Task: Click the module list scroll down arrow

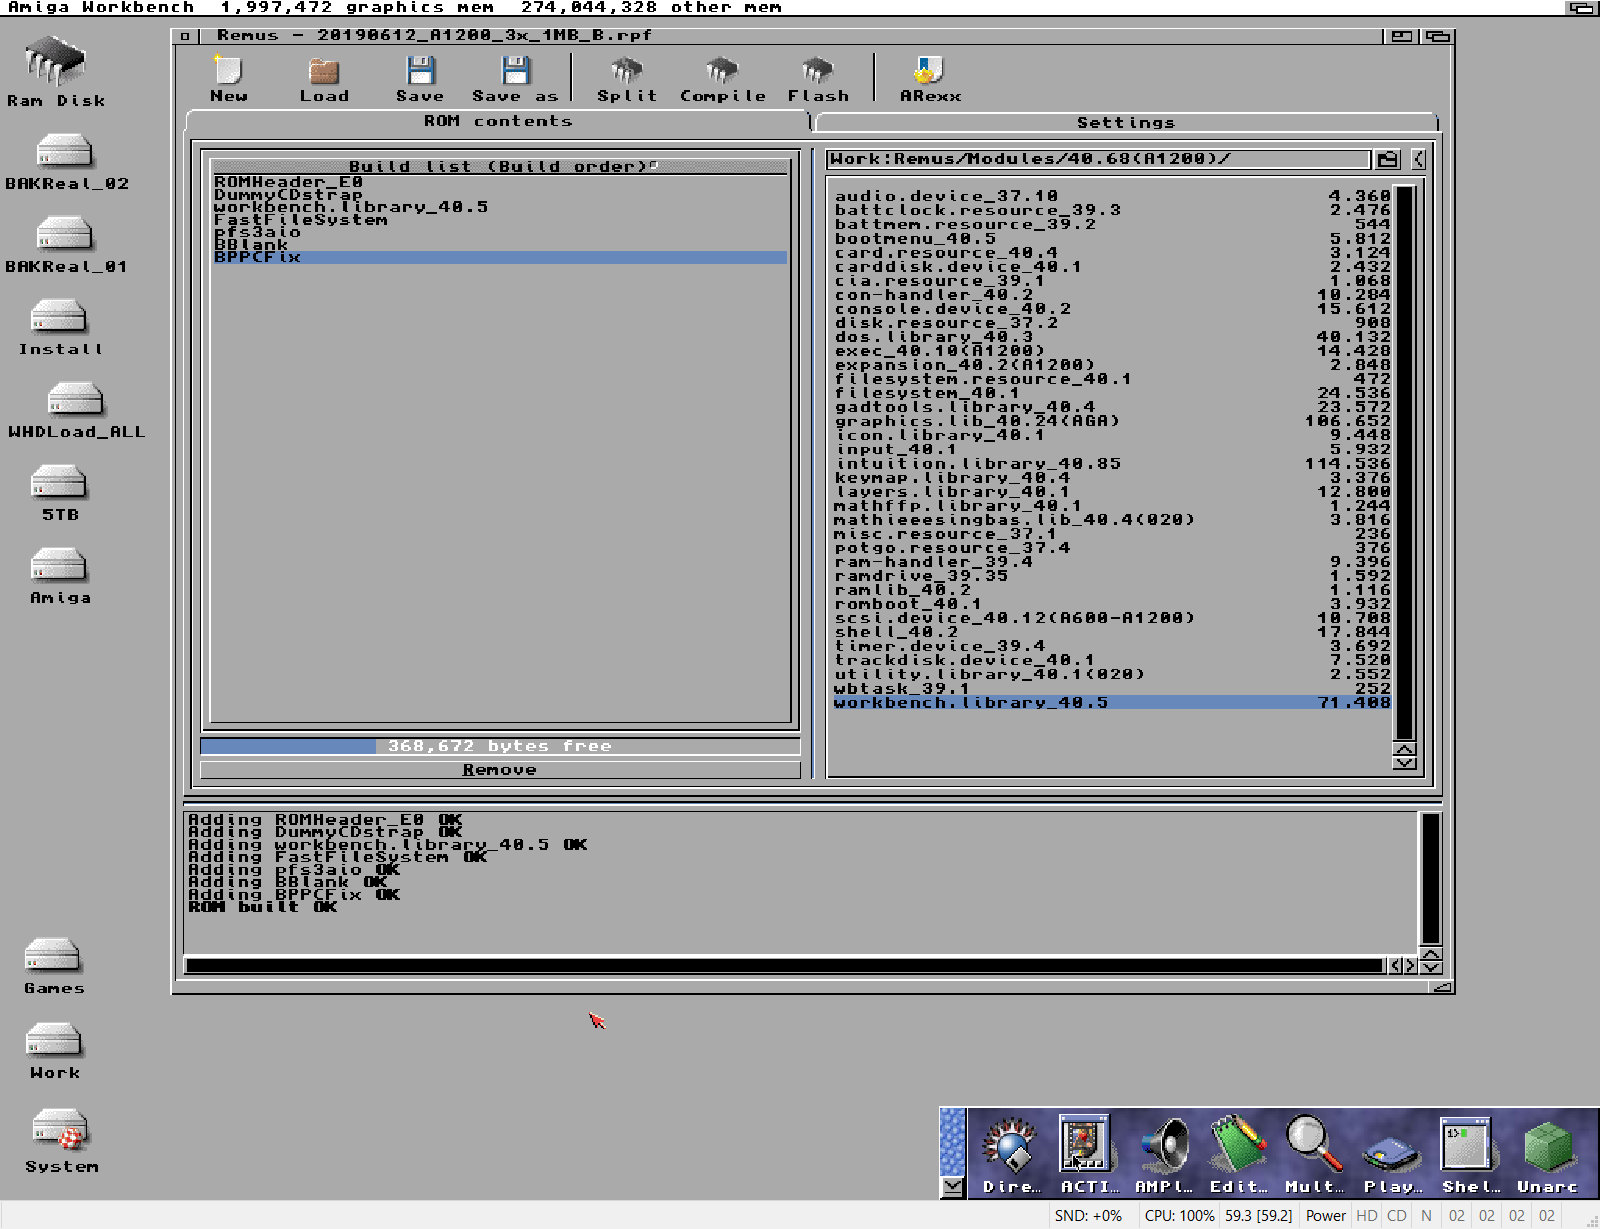Action: coord(1404,763)
